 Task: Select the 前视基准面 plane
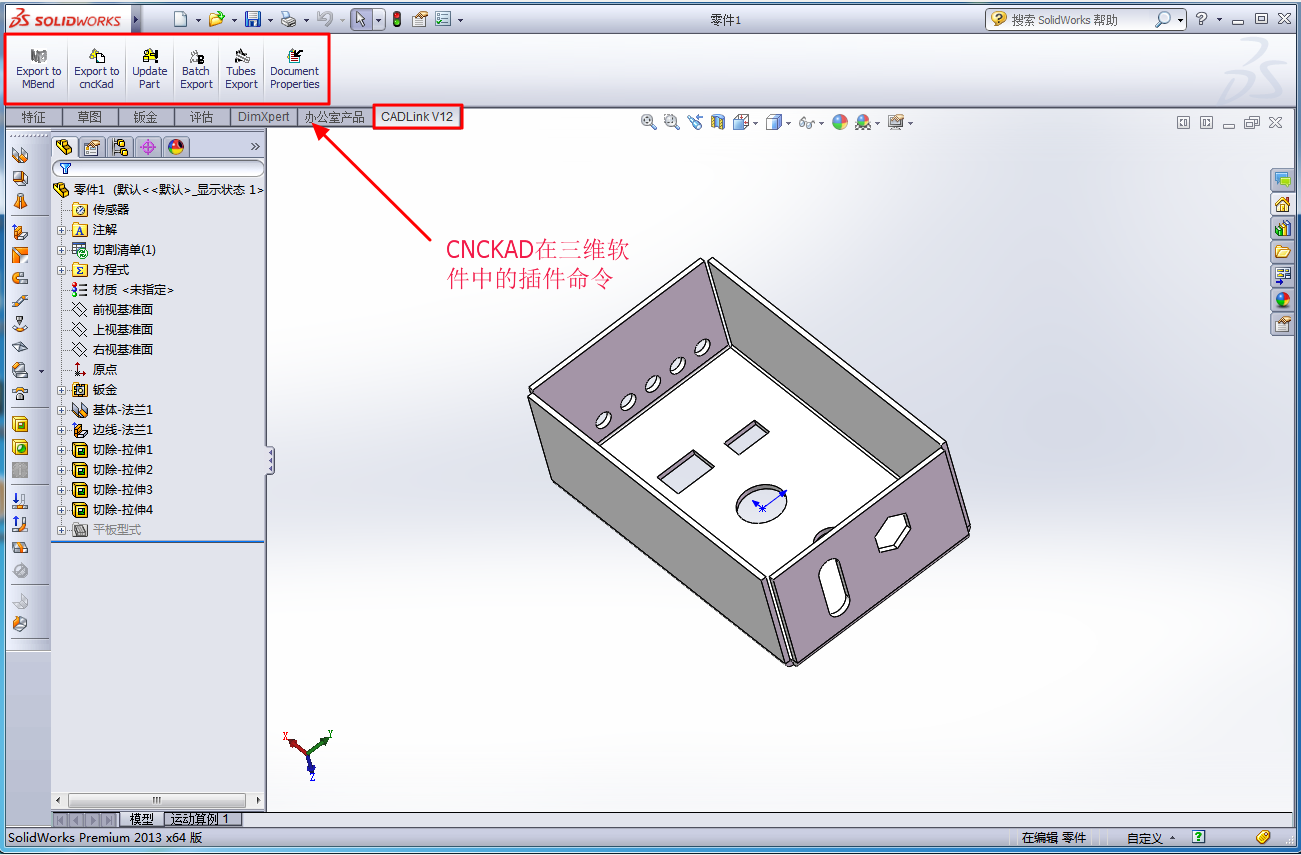coord(122,310)
